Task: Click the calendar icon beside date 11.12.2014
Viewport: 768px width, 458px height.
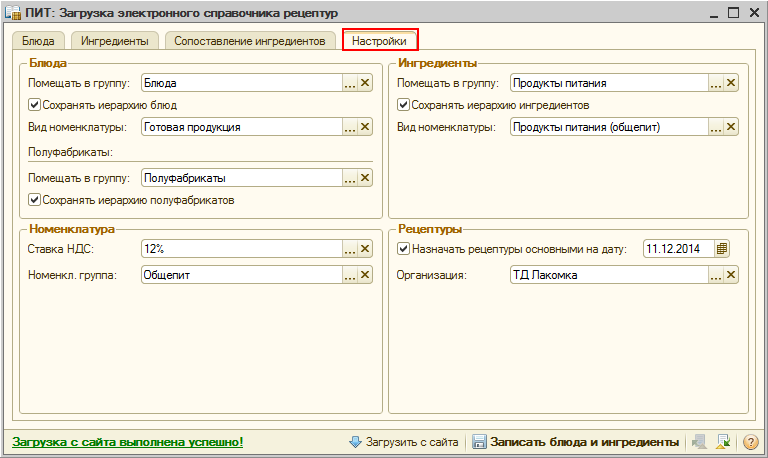Action: pos(722,249)
